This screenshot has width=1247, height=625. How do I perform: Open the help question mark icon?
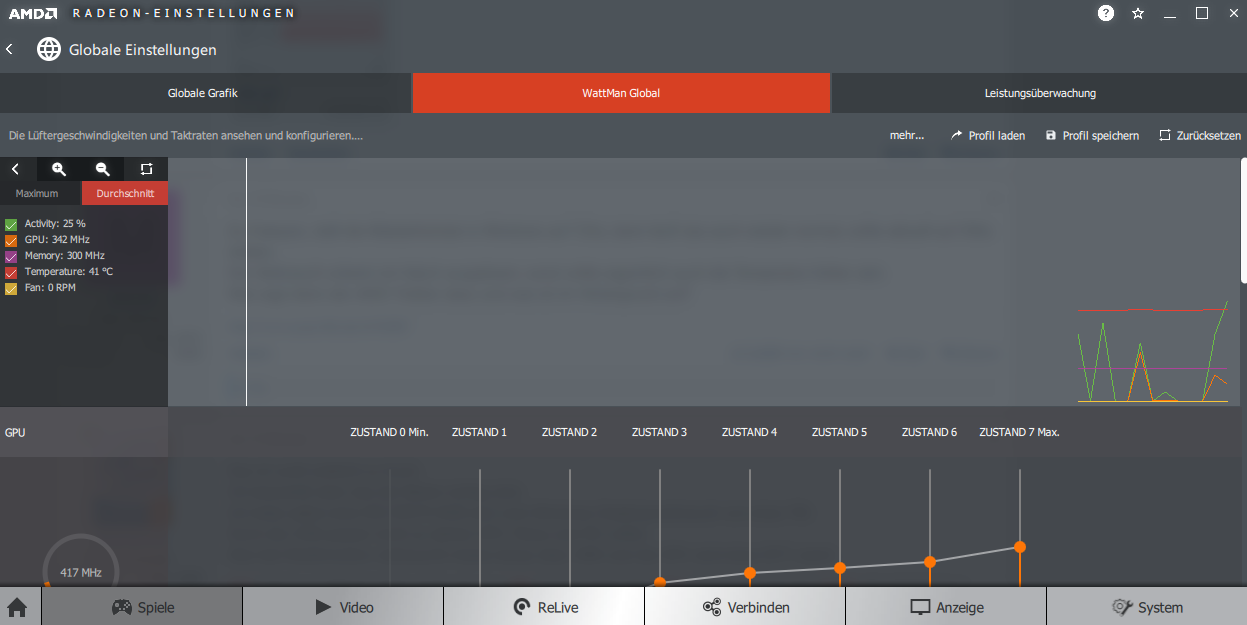click(1105, 13)
